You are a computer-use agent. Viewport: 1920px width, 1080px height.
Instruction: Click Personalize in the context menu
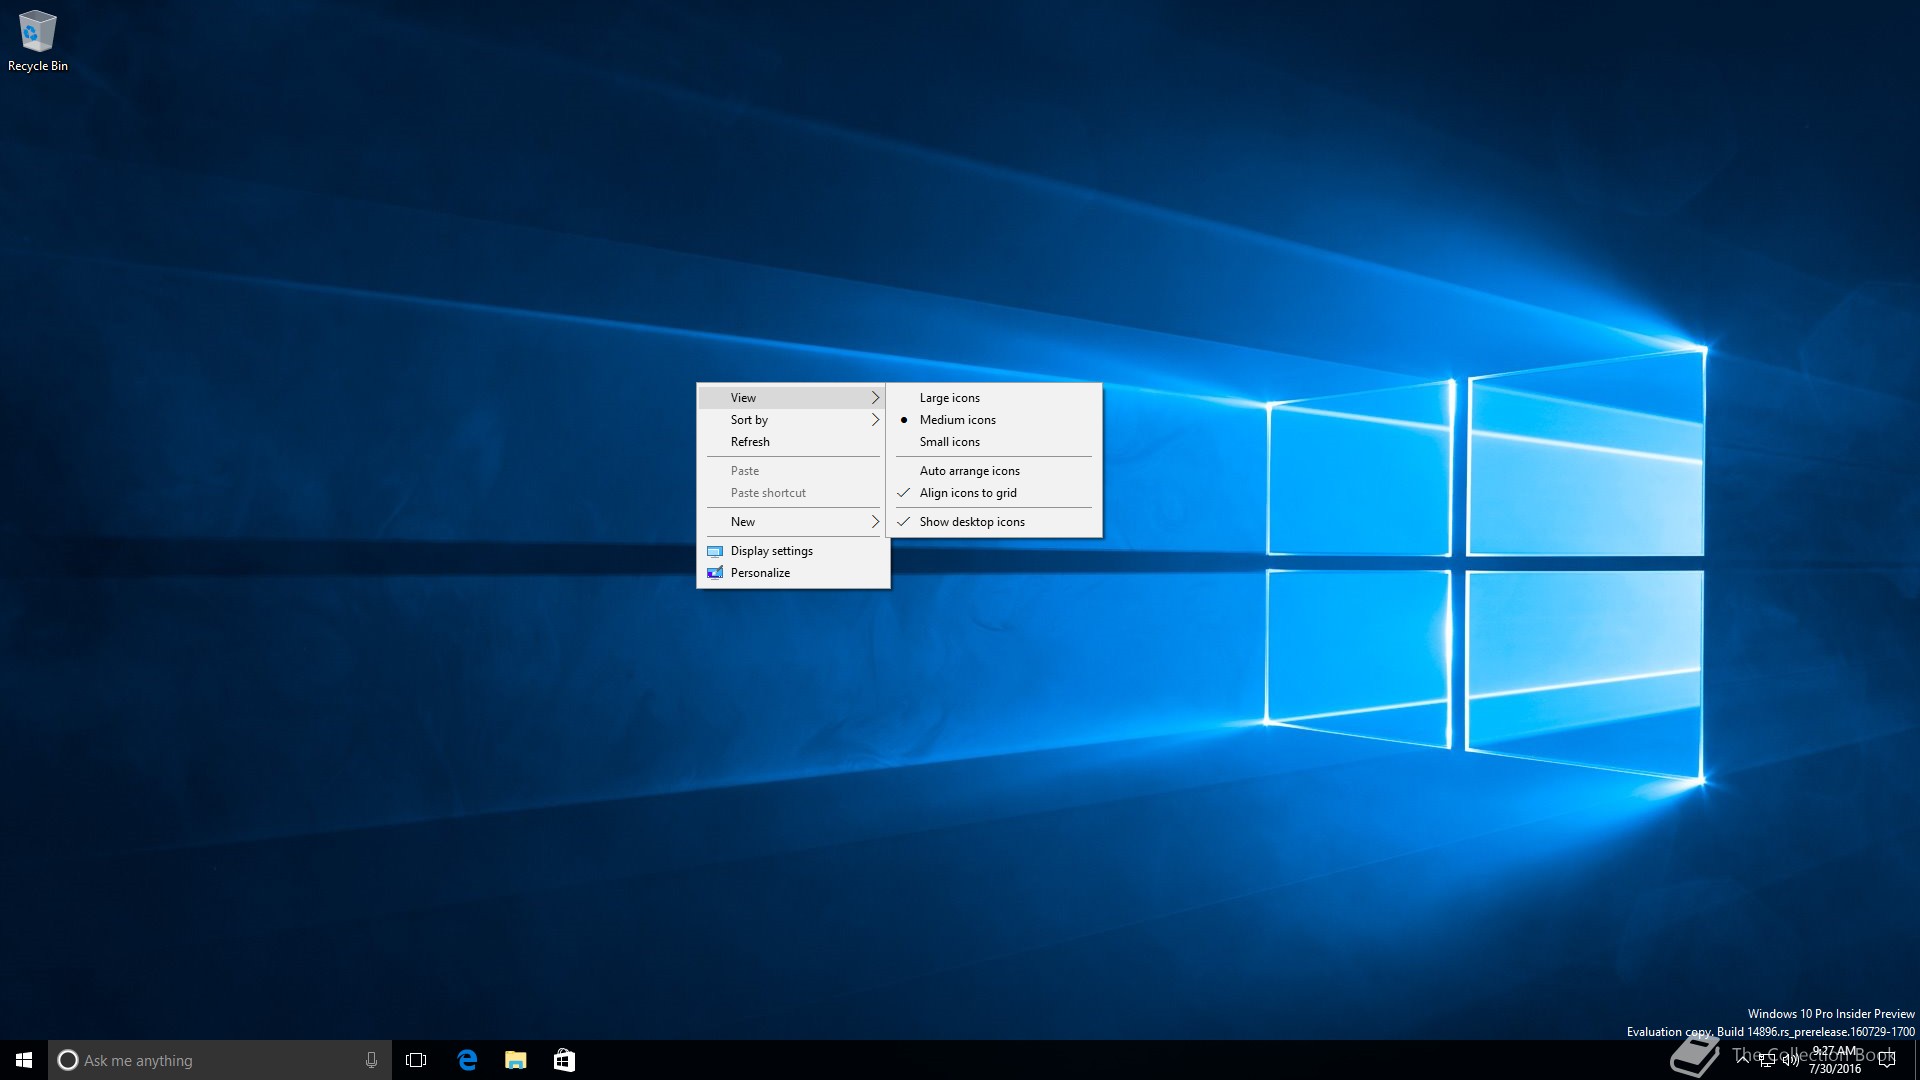coord(760,573)
